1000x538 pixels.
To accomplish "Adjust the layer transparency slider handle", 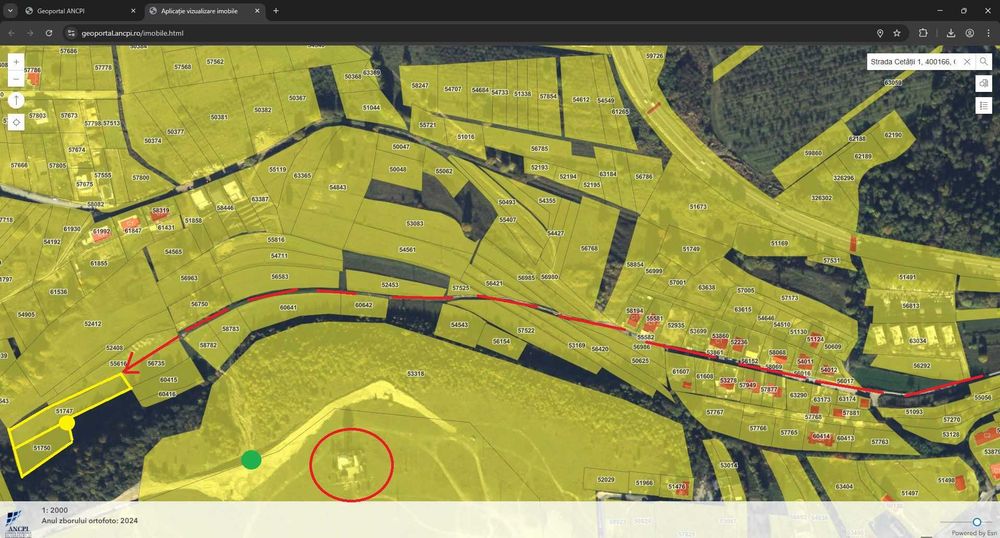I will click(976, 522).
